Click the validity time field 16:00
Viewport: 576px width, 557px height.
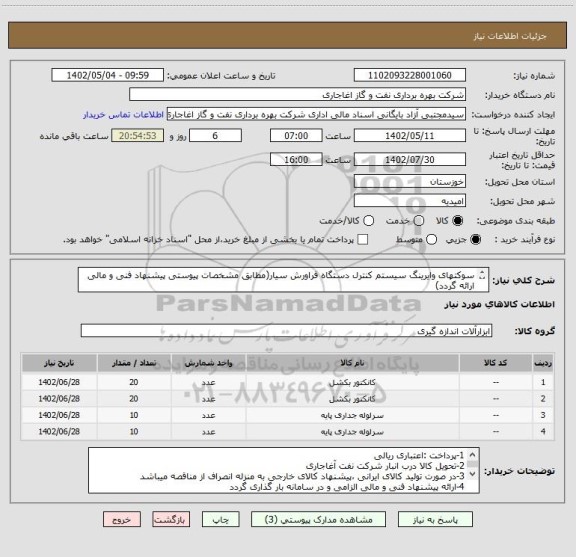(296, 159)
